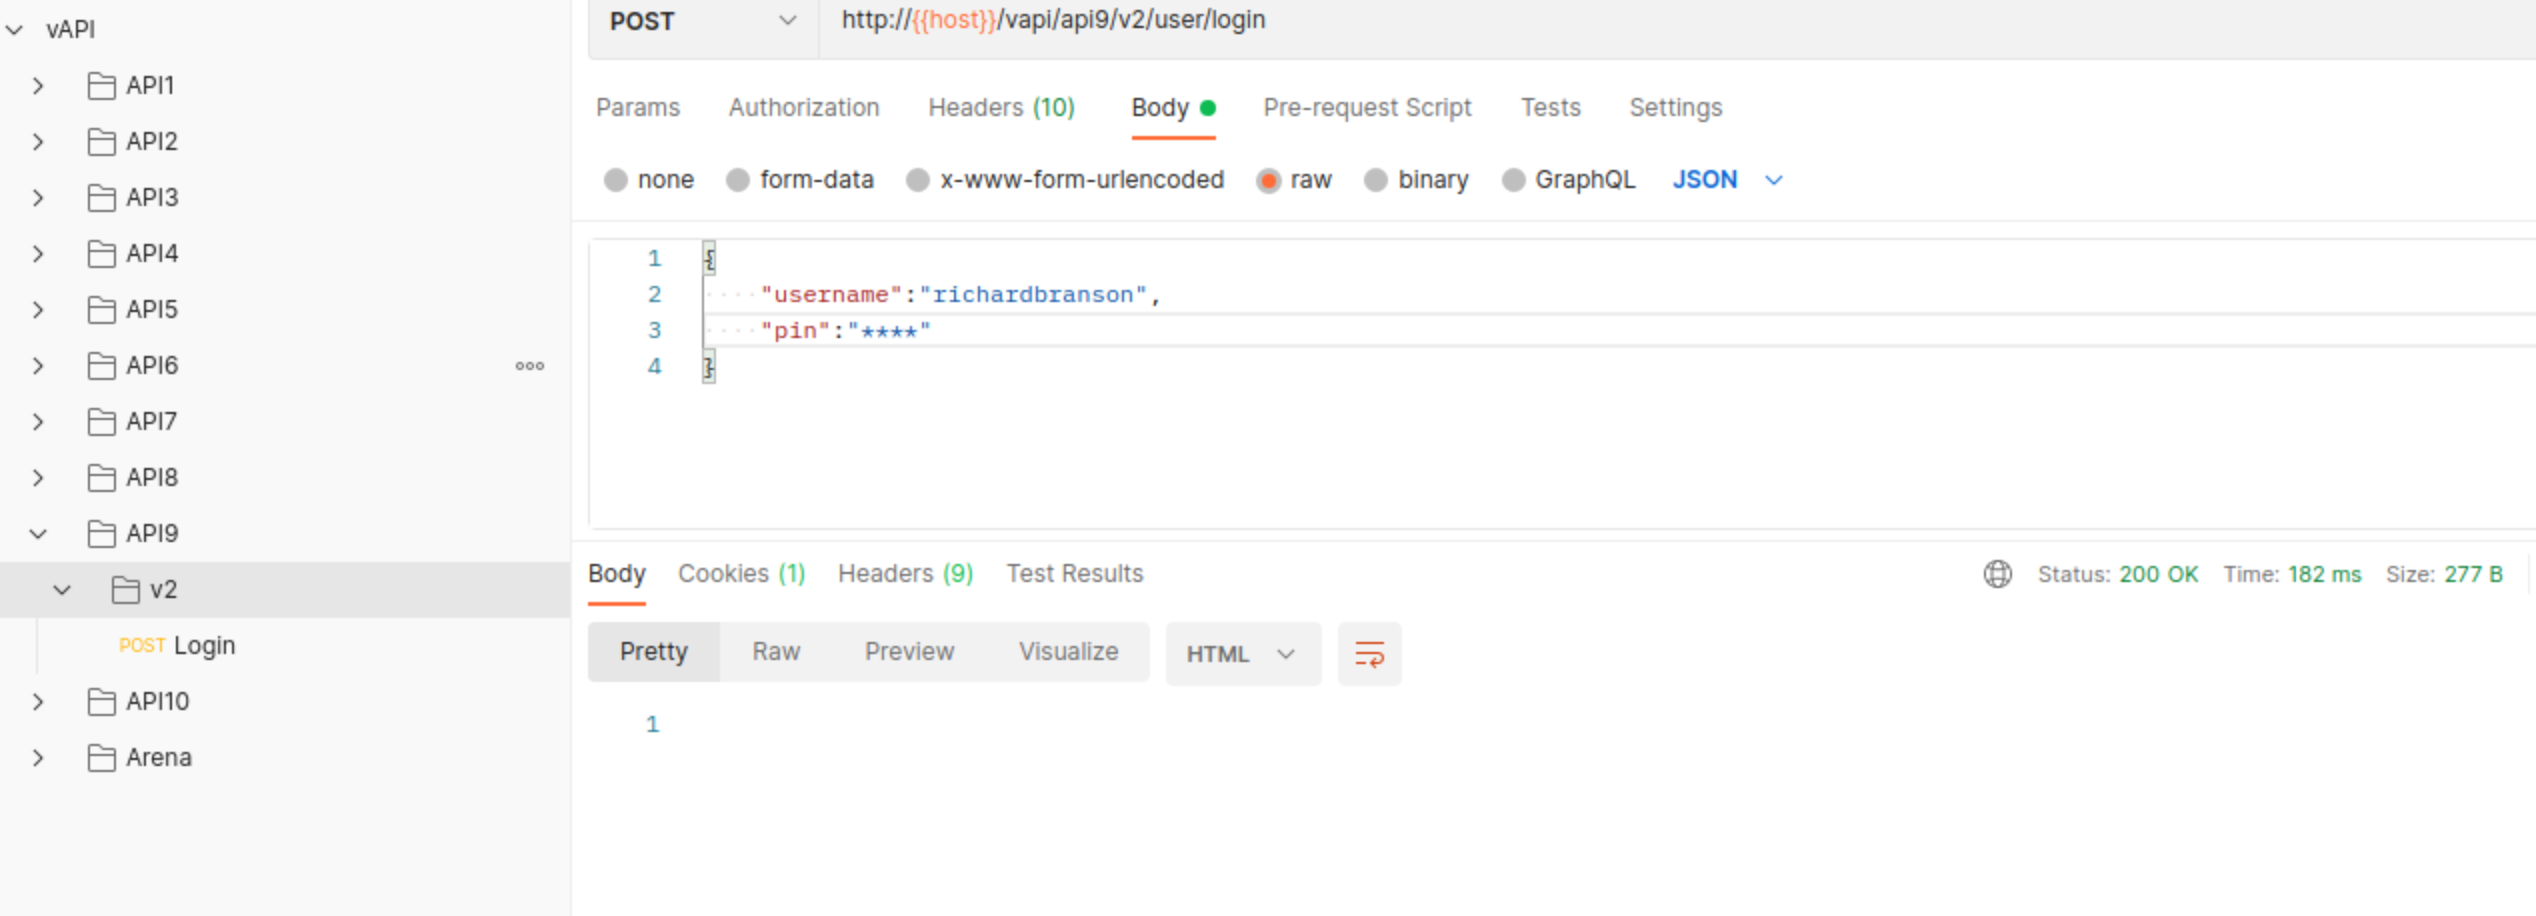This screenshot has height=916, width=2536.
Task: Click the API1 folder icon
Action: (101, 86)
